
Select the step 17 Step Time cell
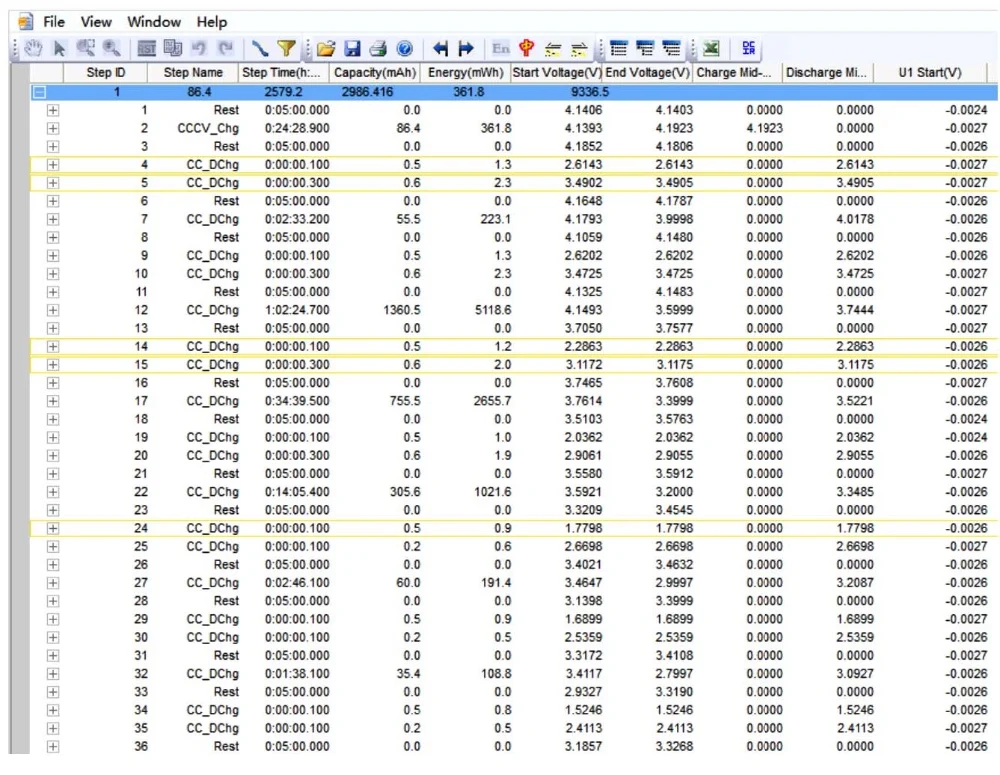(297, 401)
